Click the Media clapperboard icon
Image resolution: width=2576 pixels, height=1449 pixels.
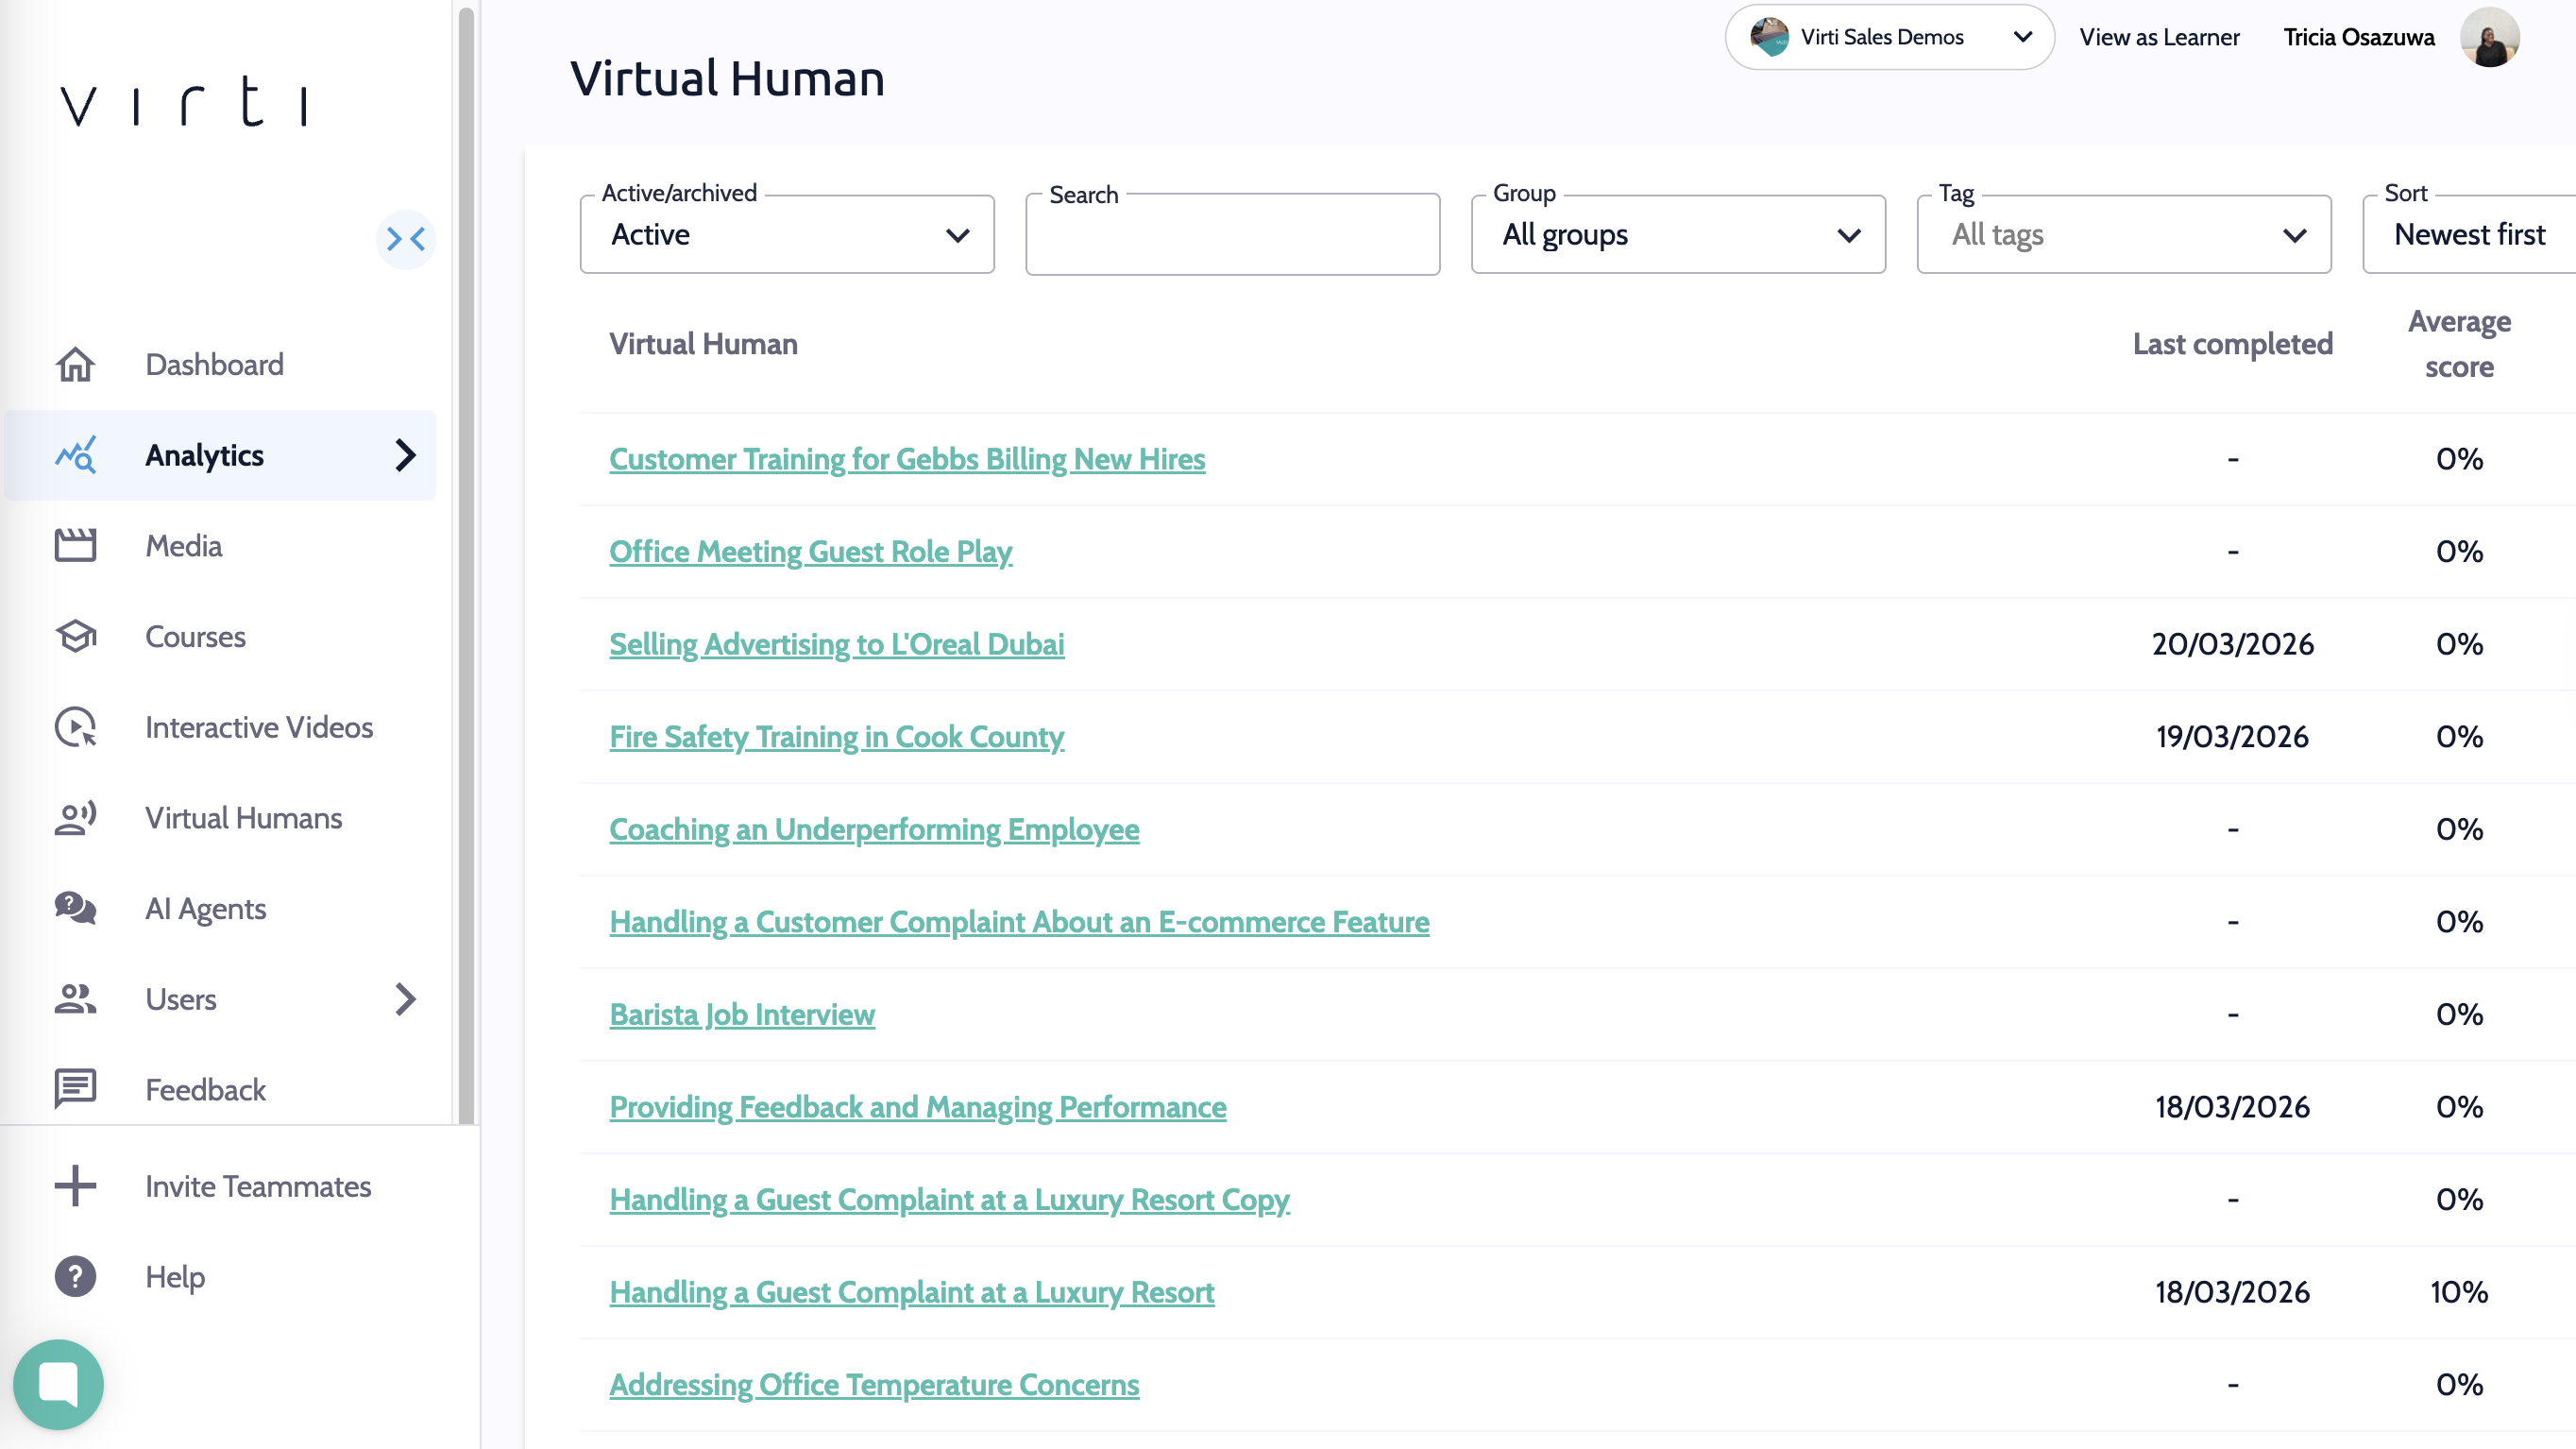(75, 546)
